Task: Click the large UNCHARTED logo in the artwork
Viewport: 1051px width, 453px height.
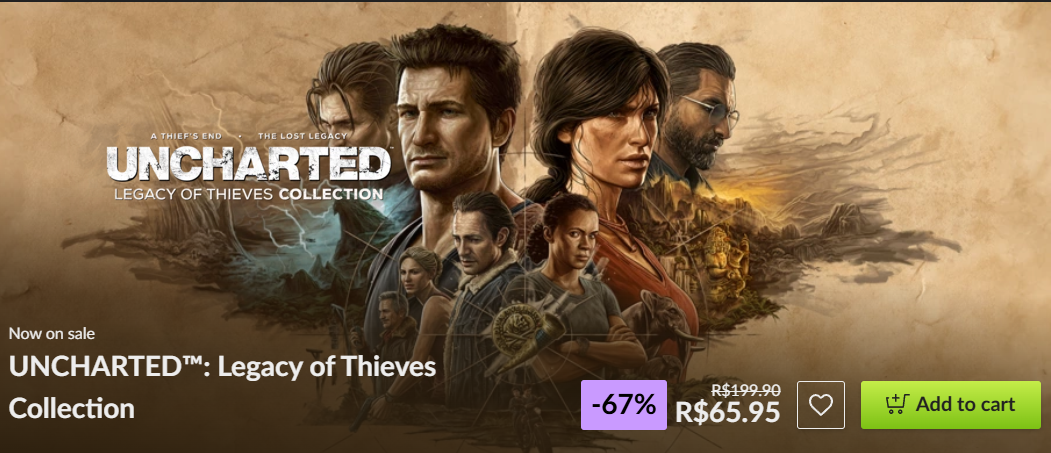Action: 248,164
